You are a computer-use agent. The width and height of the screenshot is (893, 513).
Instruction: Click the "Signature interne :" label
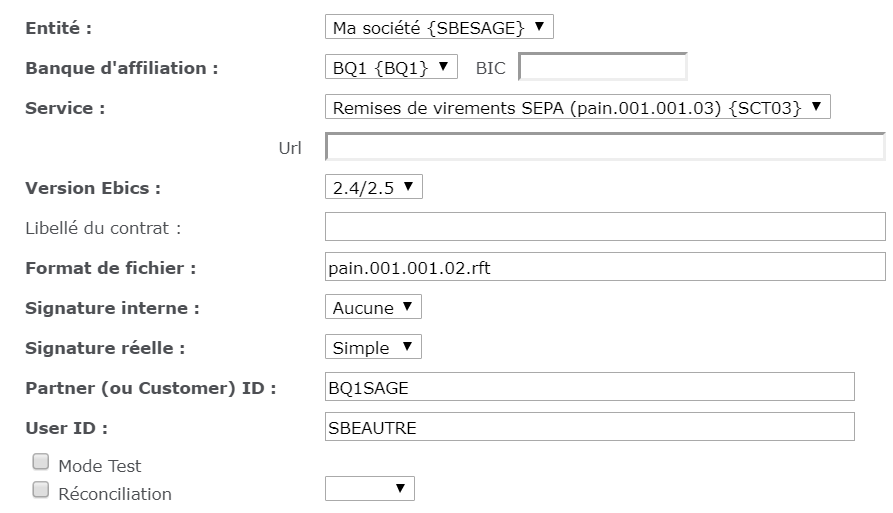pos(112,308)
